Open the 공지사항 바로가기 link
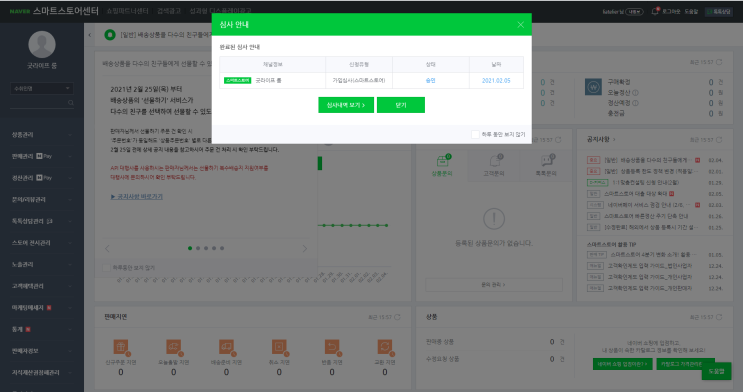The image size is (743, 392). tap(136, 197)
